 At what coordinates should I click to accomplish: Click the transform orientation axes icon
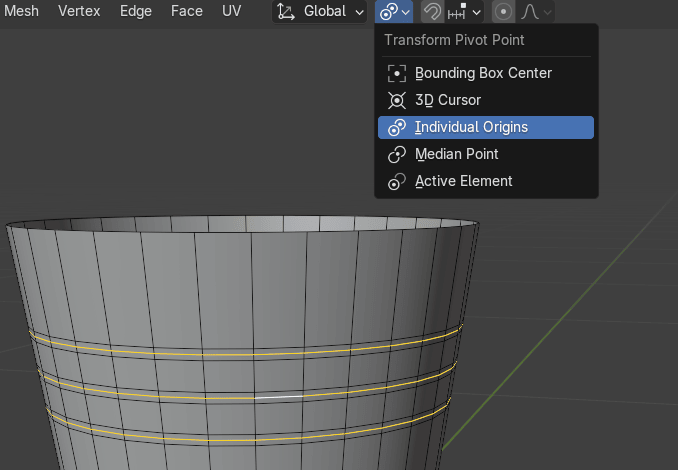[286, 12]
